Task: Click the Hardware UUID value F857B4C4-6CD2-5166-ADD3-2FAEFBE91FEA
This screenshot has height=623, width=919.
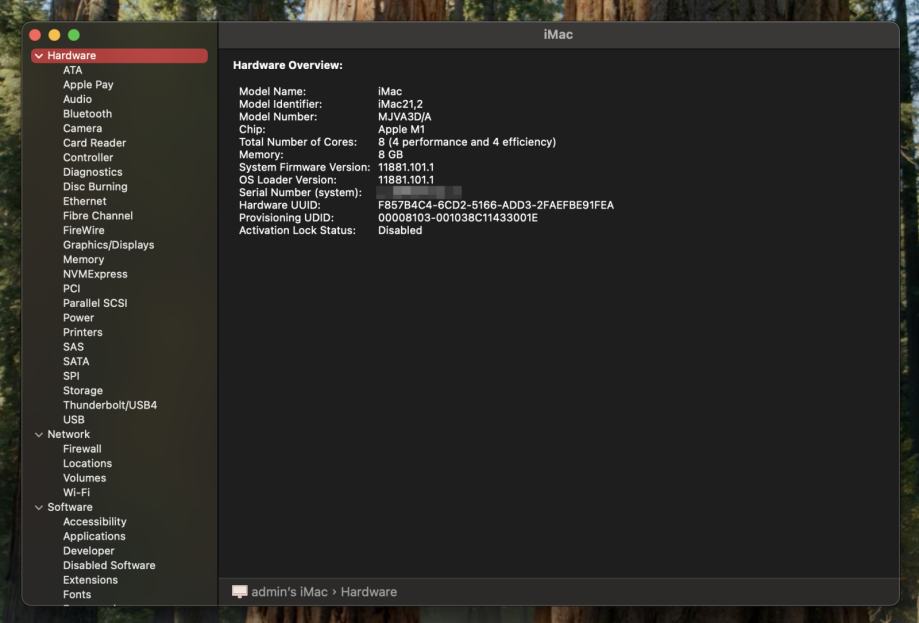Action: (x=496, y=205)
